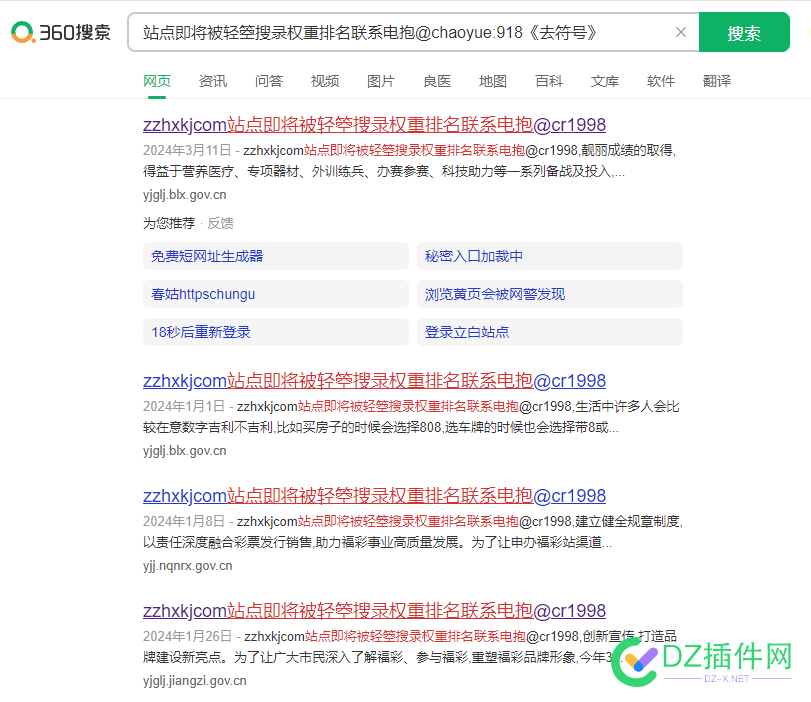Click yjglj.blx.gov.cn under the 2024年1月1日 result

point(185,451)
